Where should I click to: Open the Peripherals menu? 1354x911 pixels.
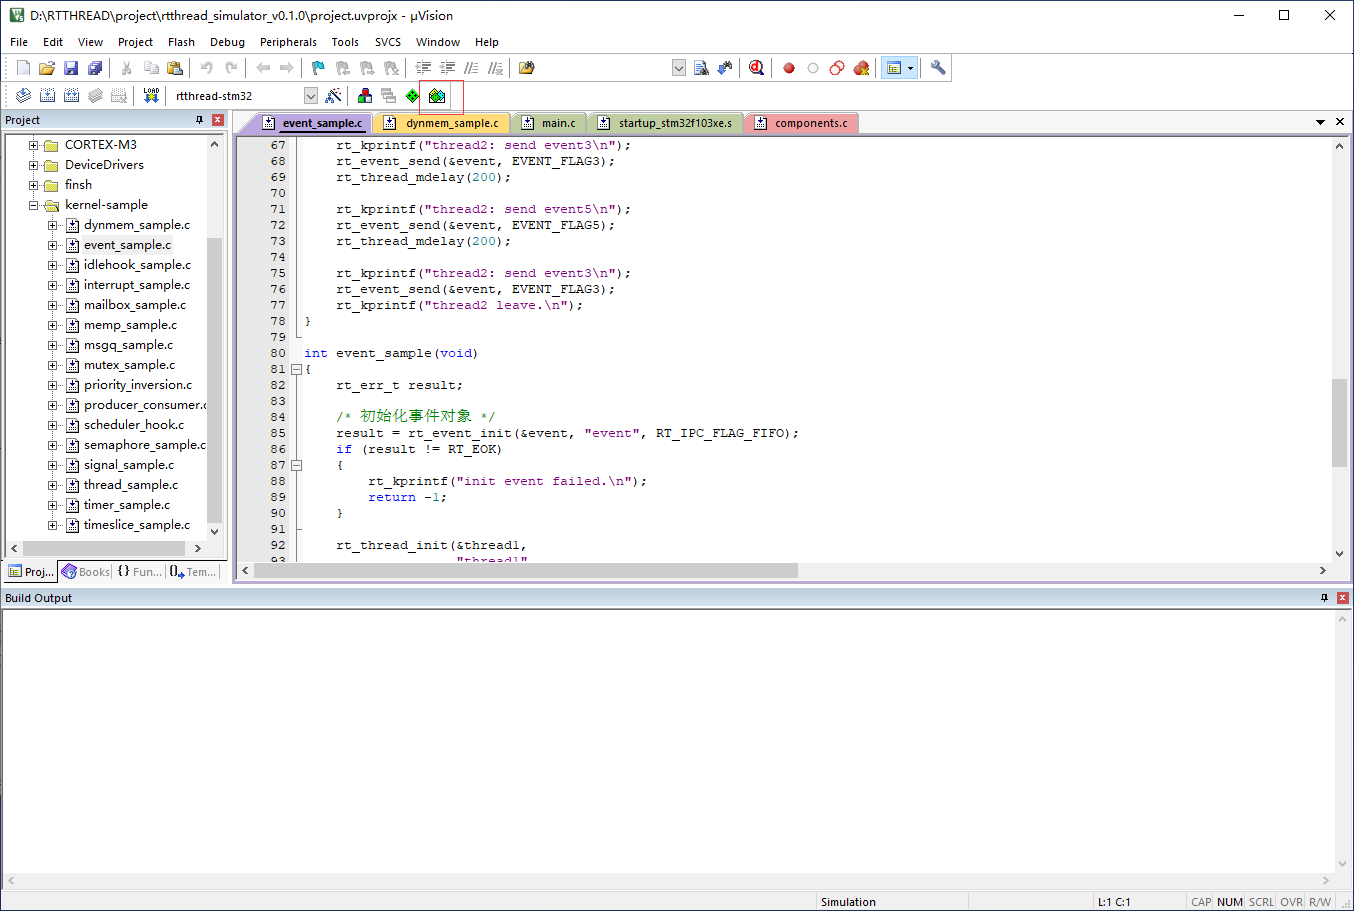[288, 42]
